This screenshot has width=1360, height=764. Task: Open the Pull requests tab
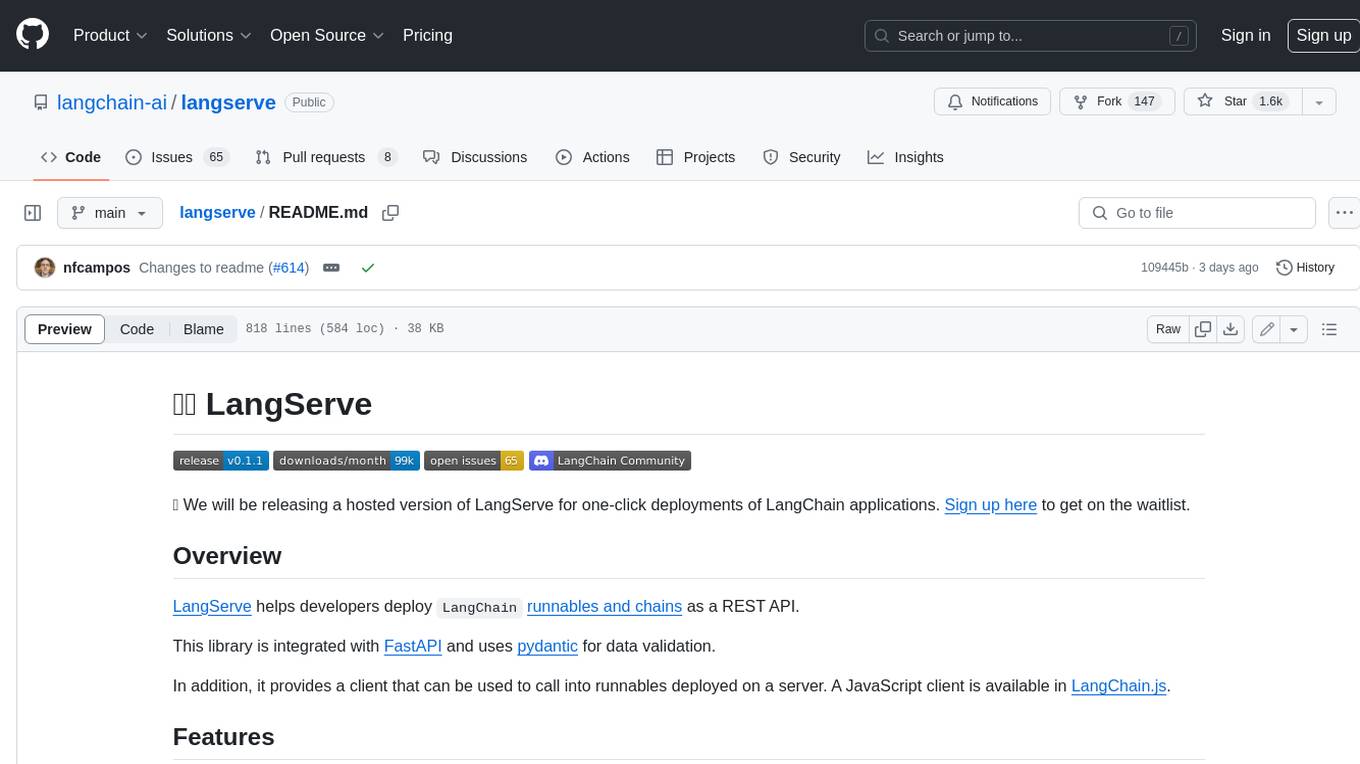pos(326,157)
